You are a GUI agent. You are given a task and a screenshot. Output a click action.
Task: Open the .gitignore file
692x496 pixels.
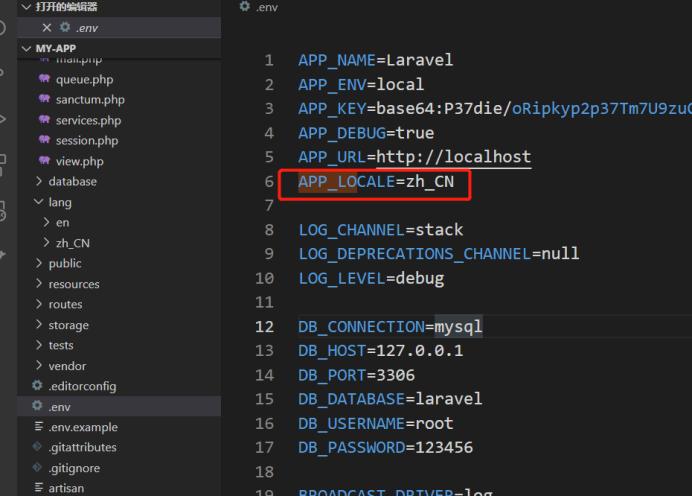[74, 468]
